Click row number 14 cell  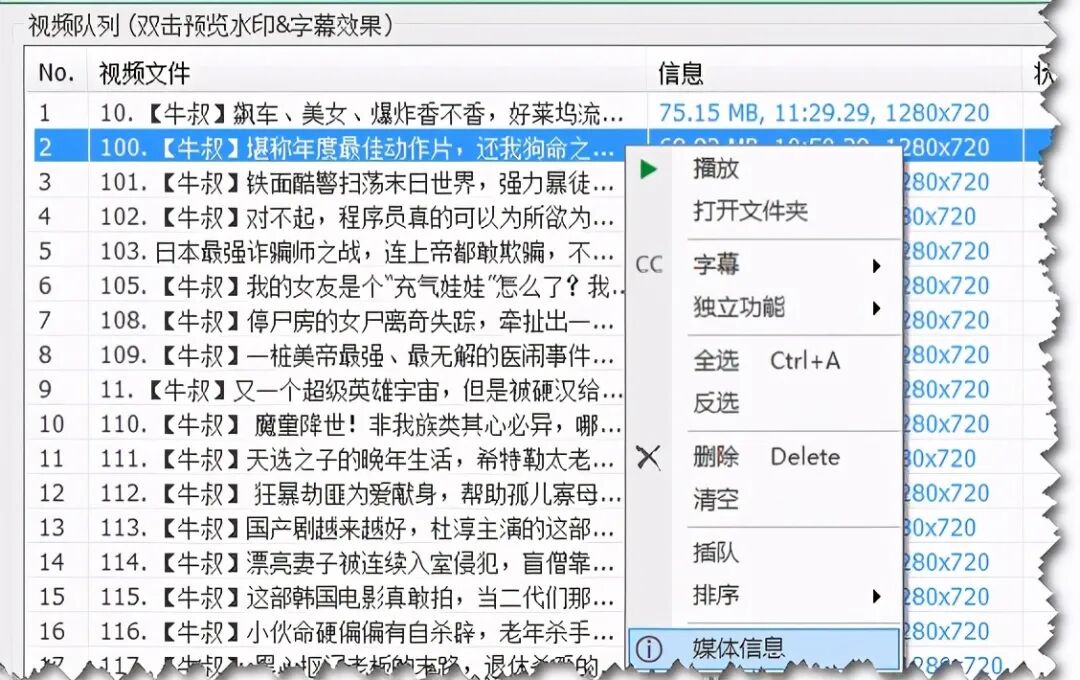pos(52,563)
